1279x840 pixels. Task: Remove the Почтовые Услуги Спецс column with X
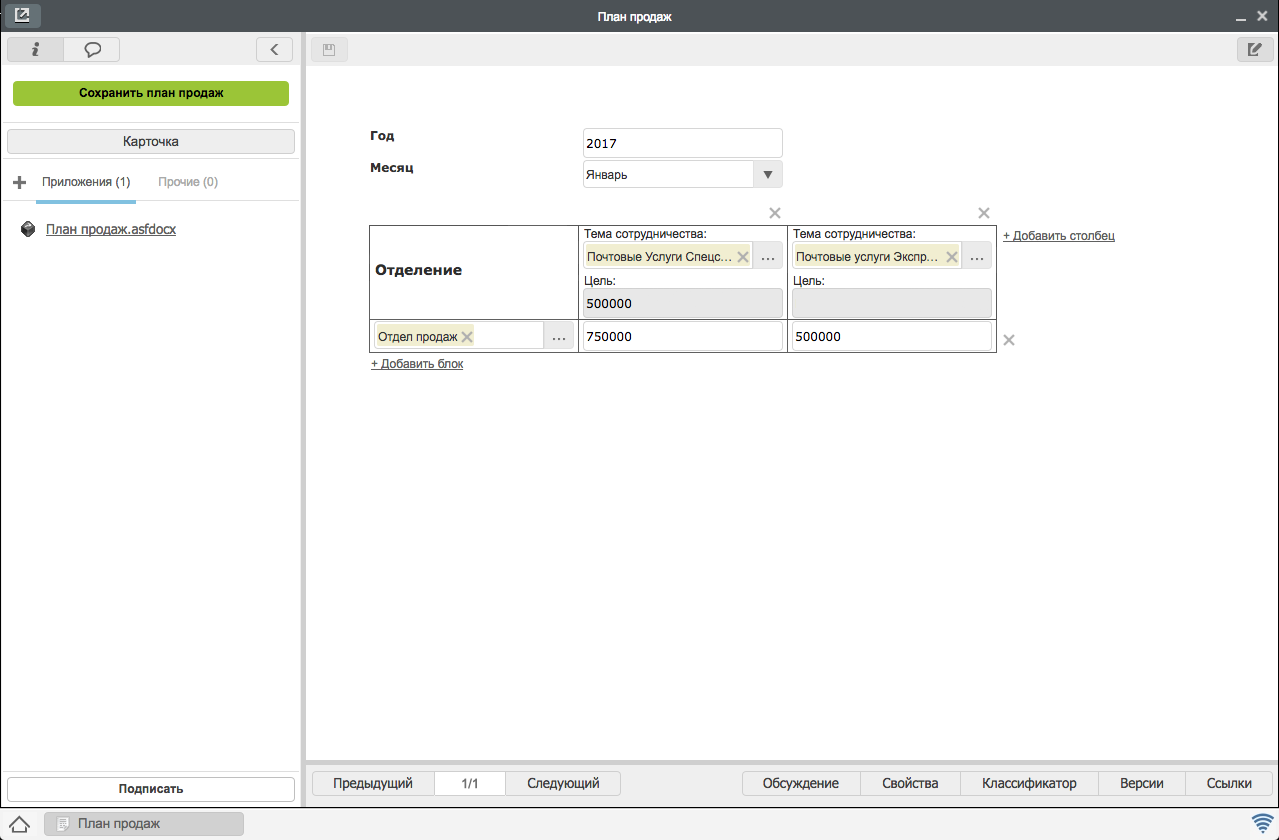click(x=774, y=213)
